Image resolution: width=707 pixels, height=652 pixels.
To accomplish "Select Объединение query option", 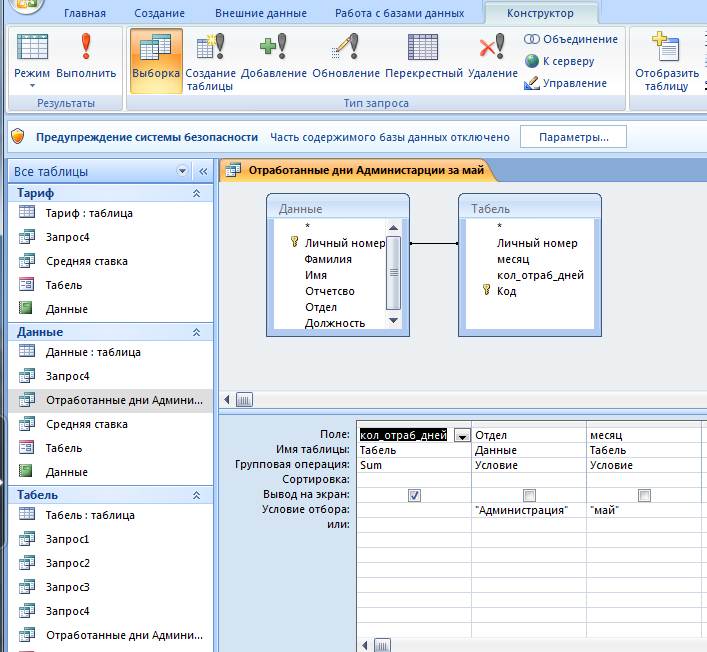I will pos(571,39).
